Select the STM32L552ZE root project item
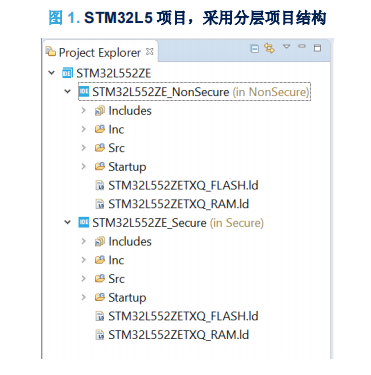 tap(107, 73)
